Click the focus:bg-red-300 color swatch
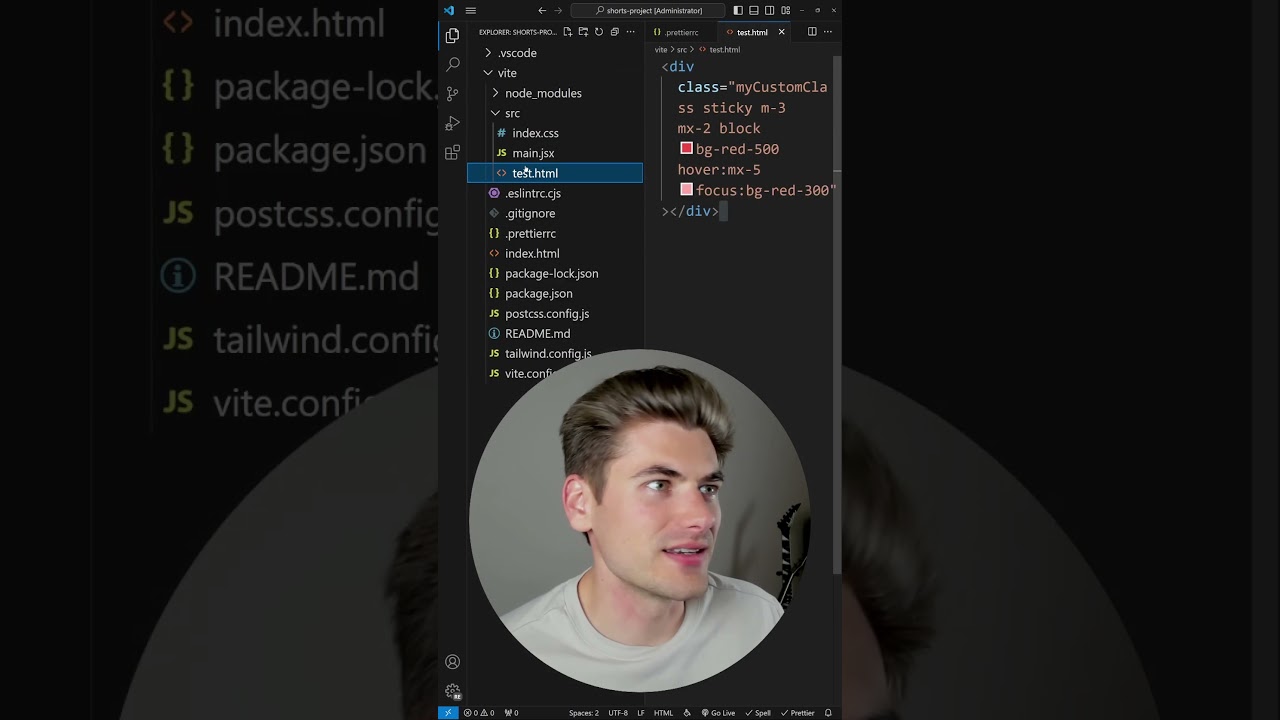1280x720 pixels. 686,189
